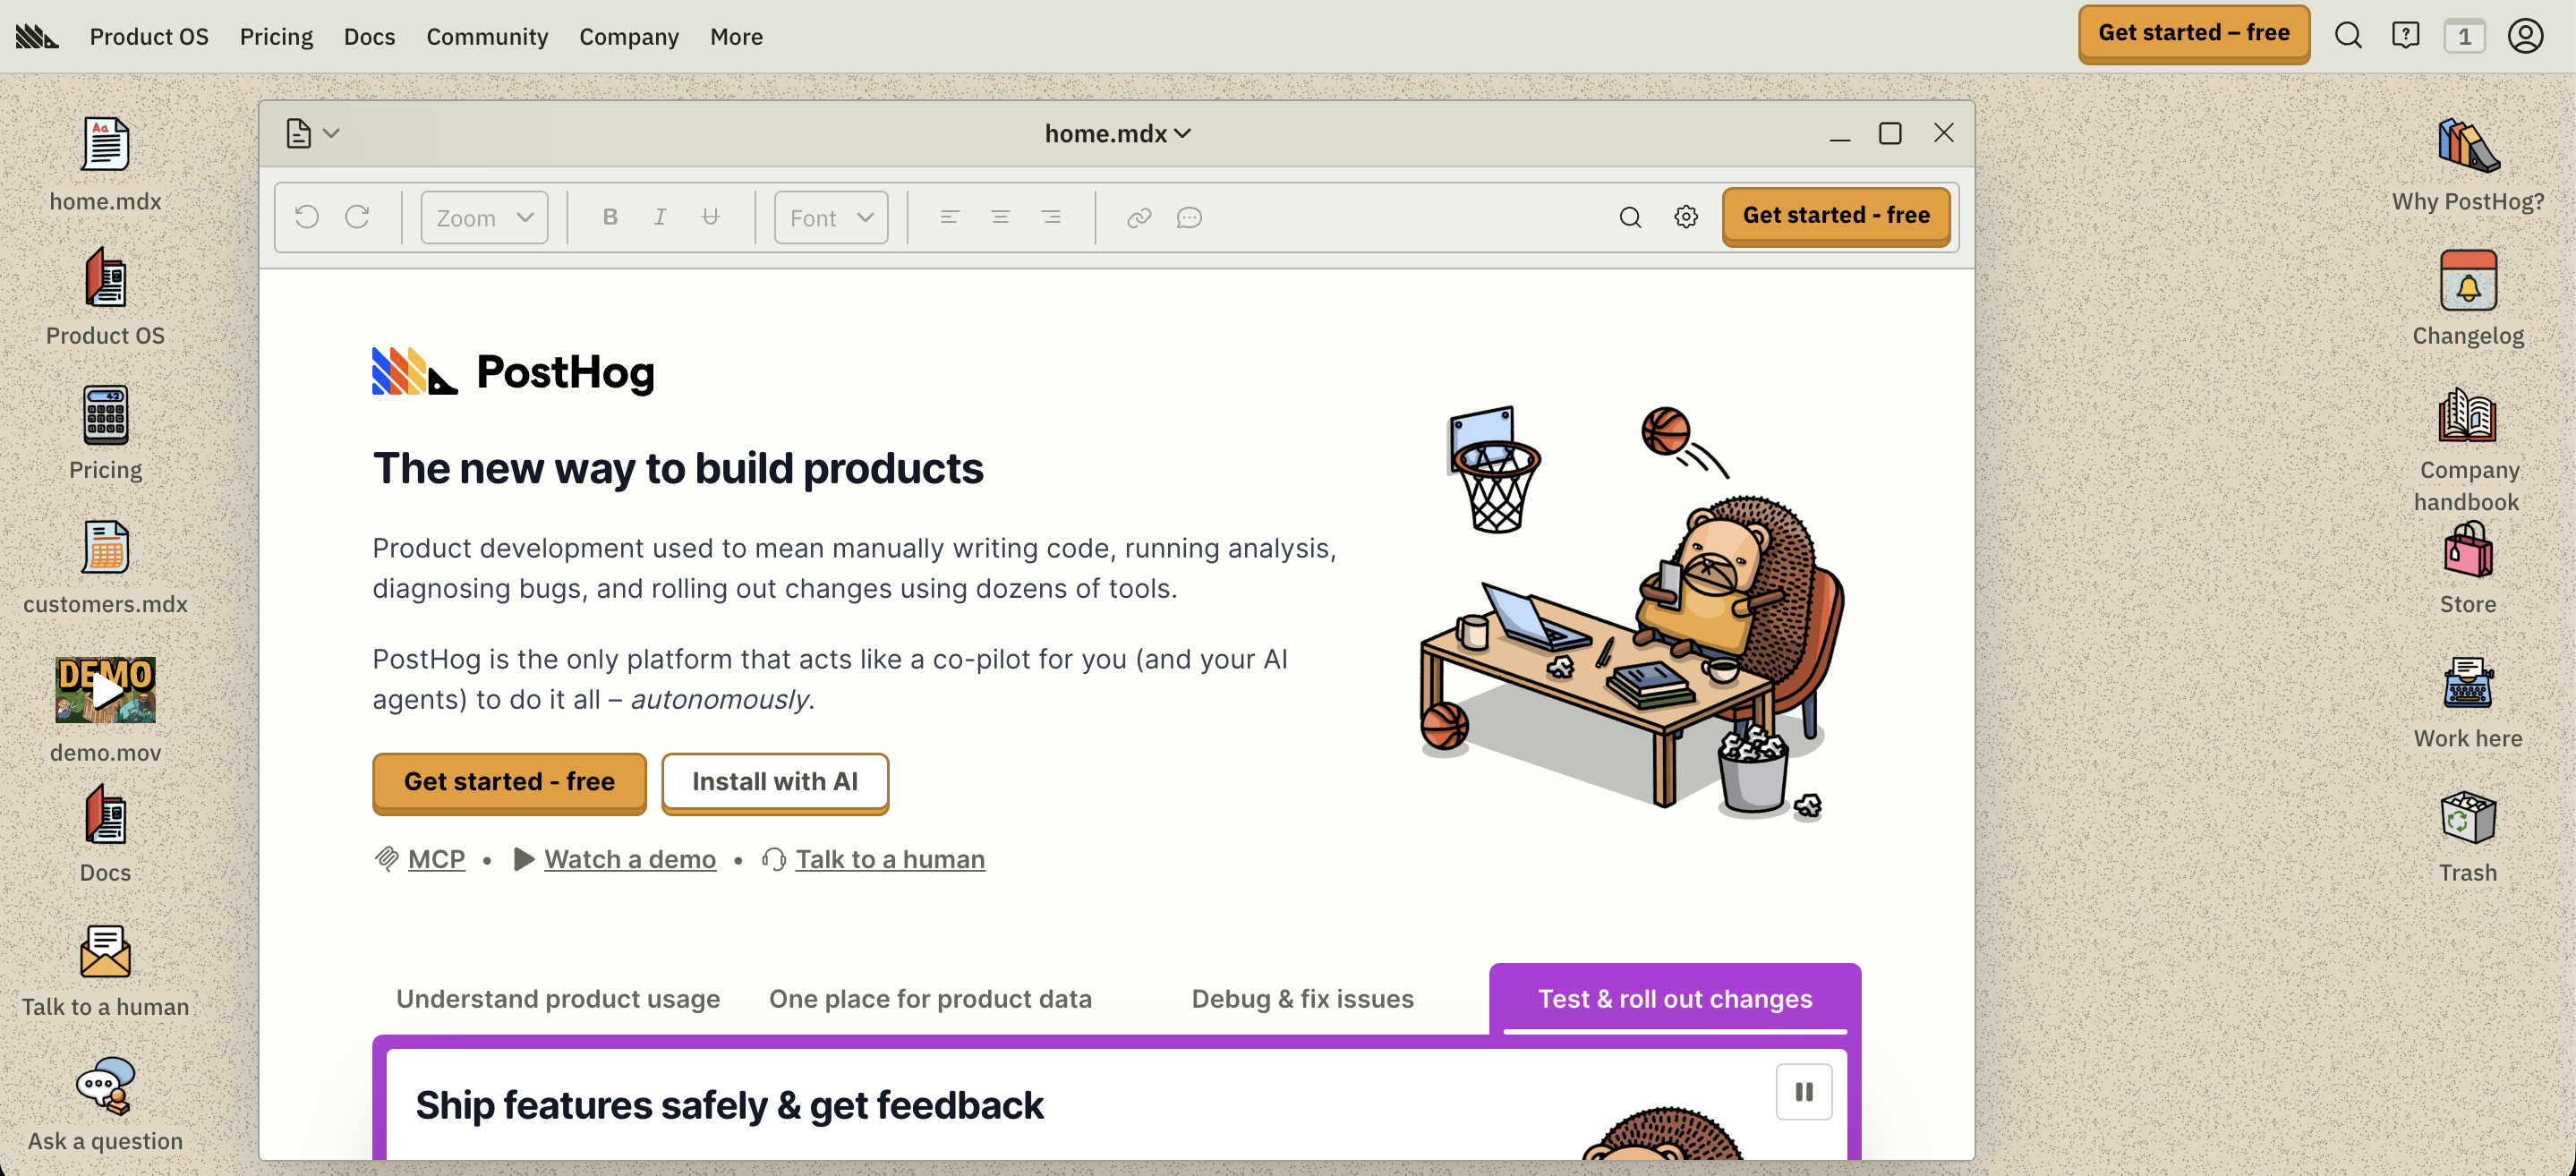Open the Font dropdown
Image resolution: width=2576 pixels, height=1176 pixels.
click(x=831, y=217)
